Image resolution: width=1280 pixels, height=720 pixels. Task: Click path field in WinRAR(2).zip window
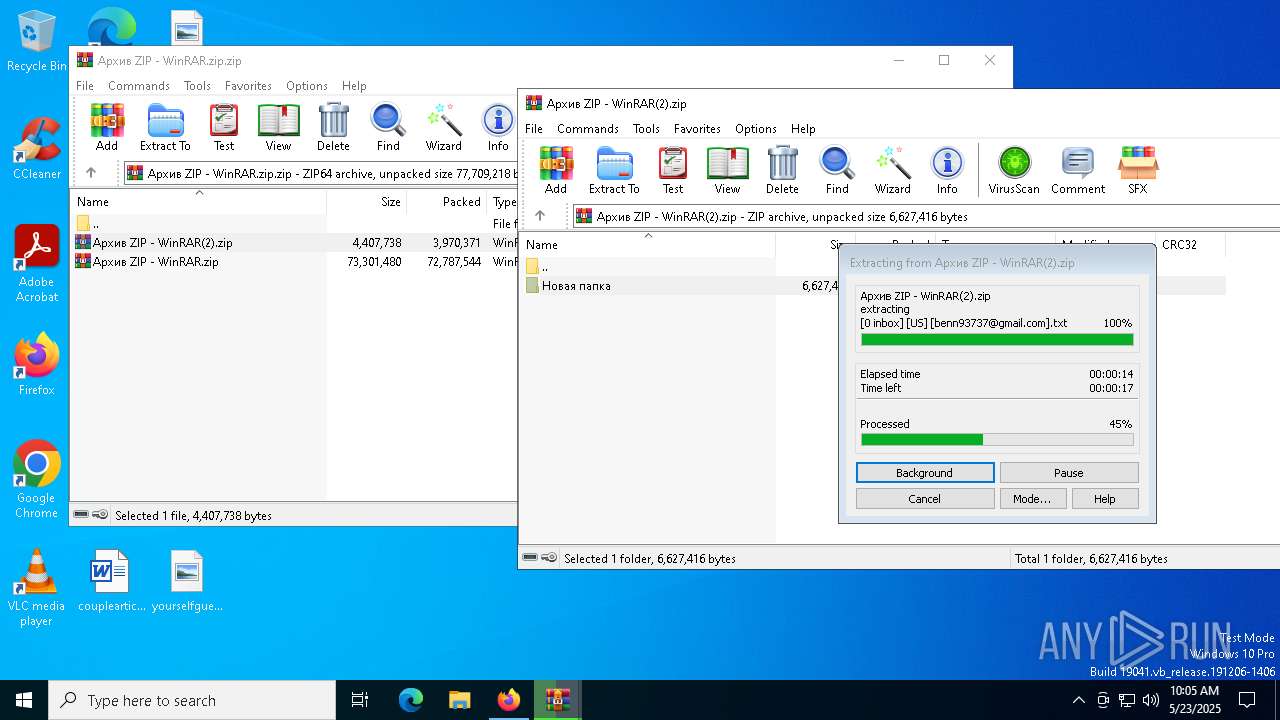coord(925,216)
